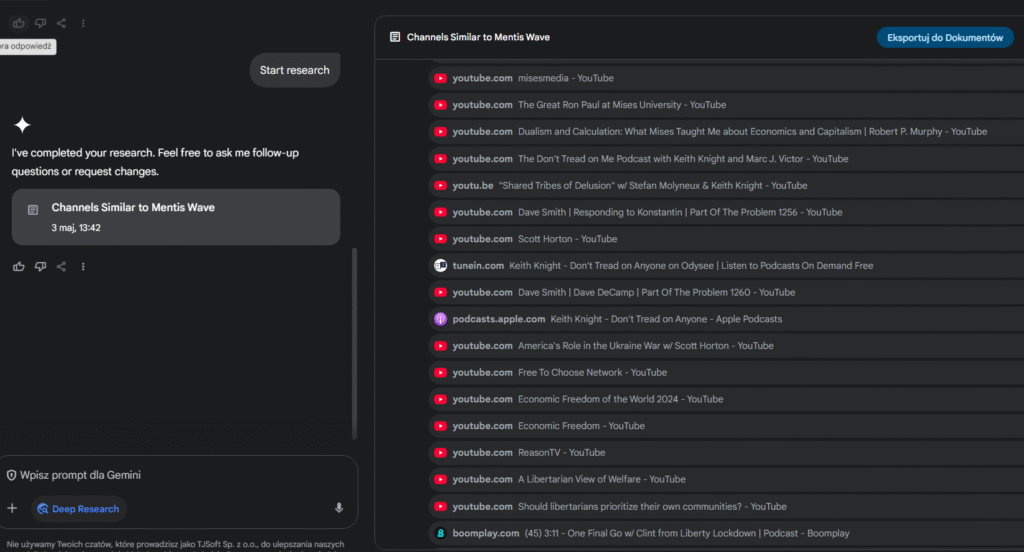The image size is (1024, 552).
Task: Toggle the Deep Research chip
Action: [79, 509]
